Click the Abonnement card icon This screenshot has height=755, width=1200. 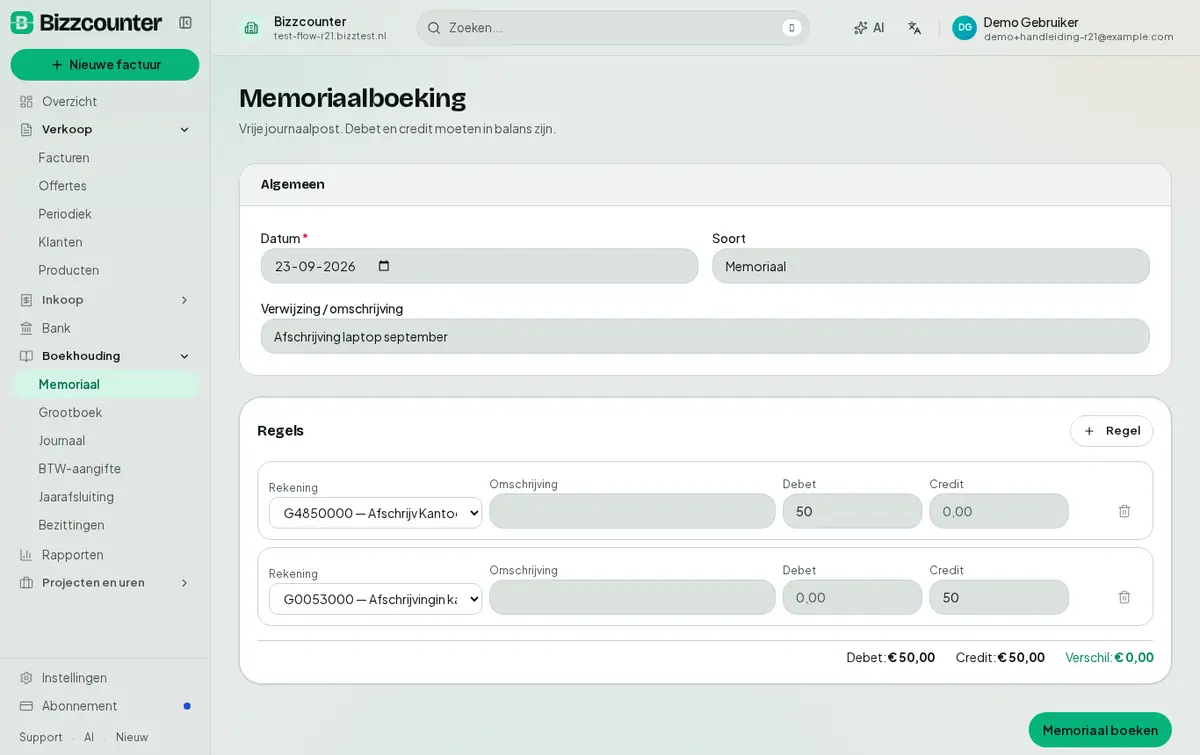click(27, 705)
